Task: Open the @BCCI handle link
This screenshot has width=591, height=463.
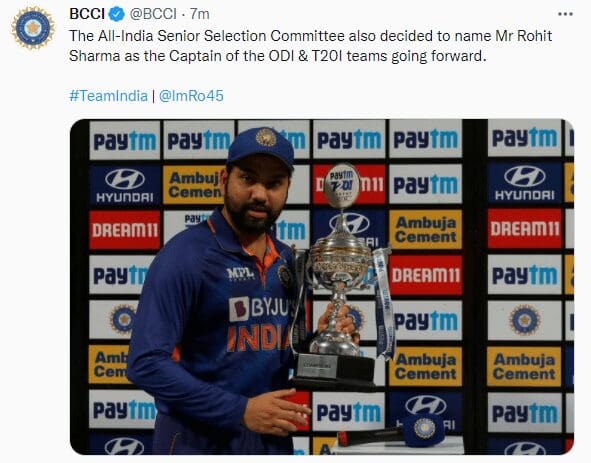Action: (153, 14)
